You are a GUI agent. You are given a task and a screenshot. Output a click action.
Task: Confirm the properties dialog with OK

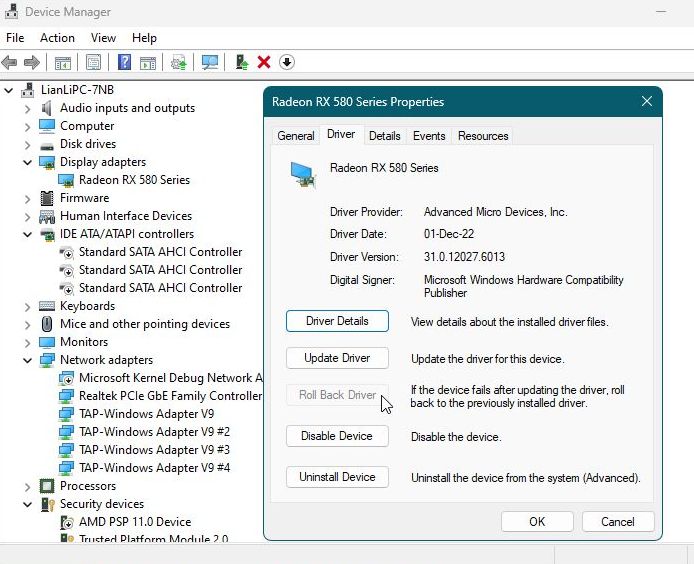(537, 522)
